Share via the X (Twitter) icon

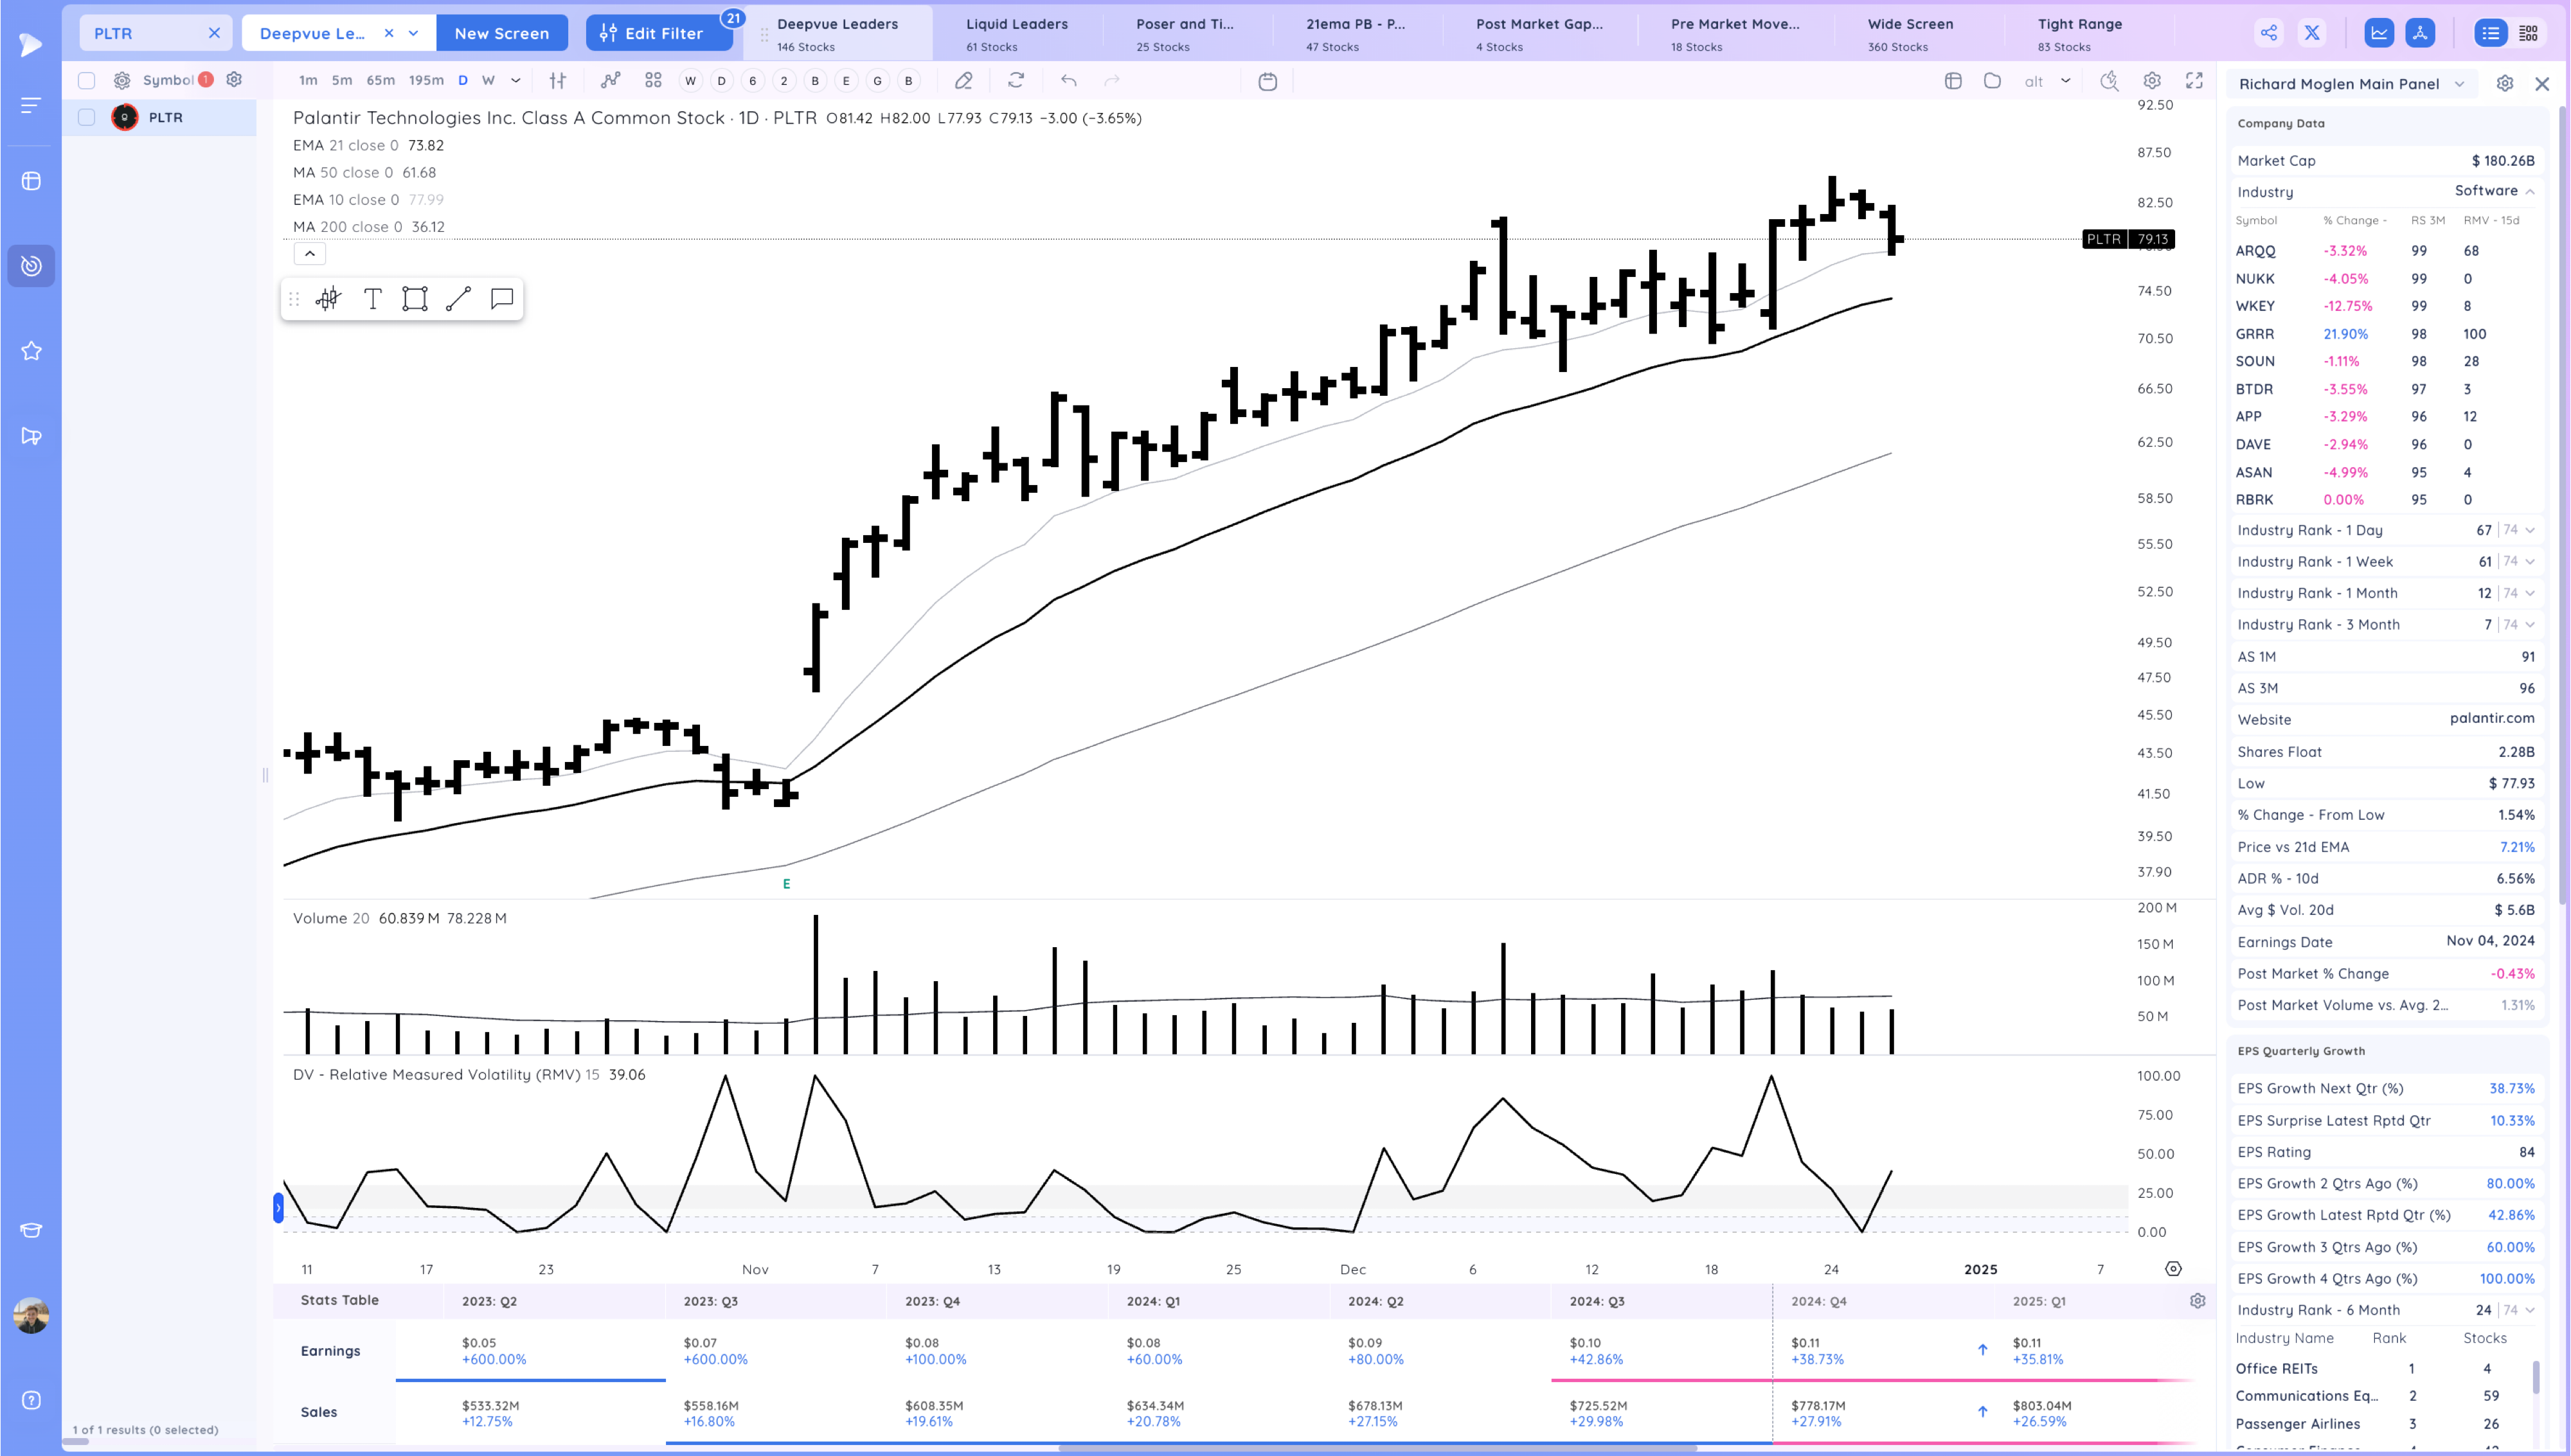pos(2312,33)
